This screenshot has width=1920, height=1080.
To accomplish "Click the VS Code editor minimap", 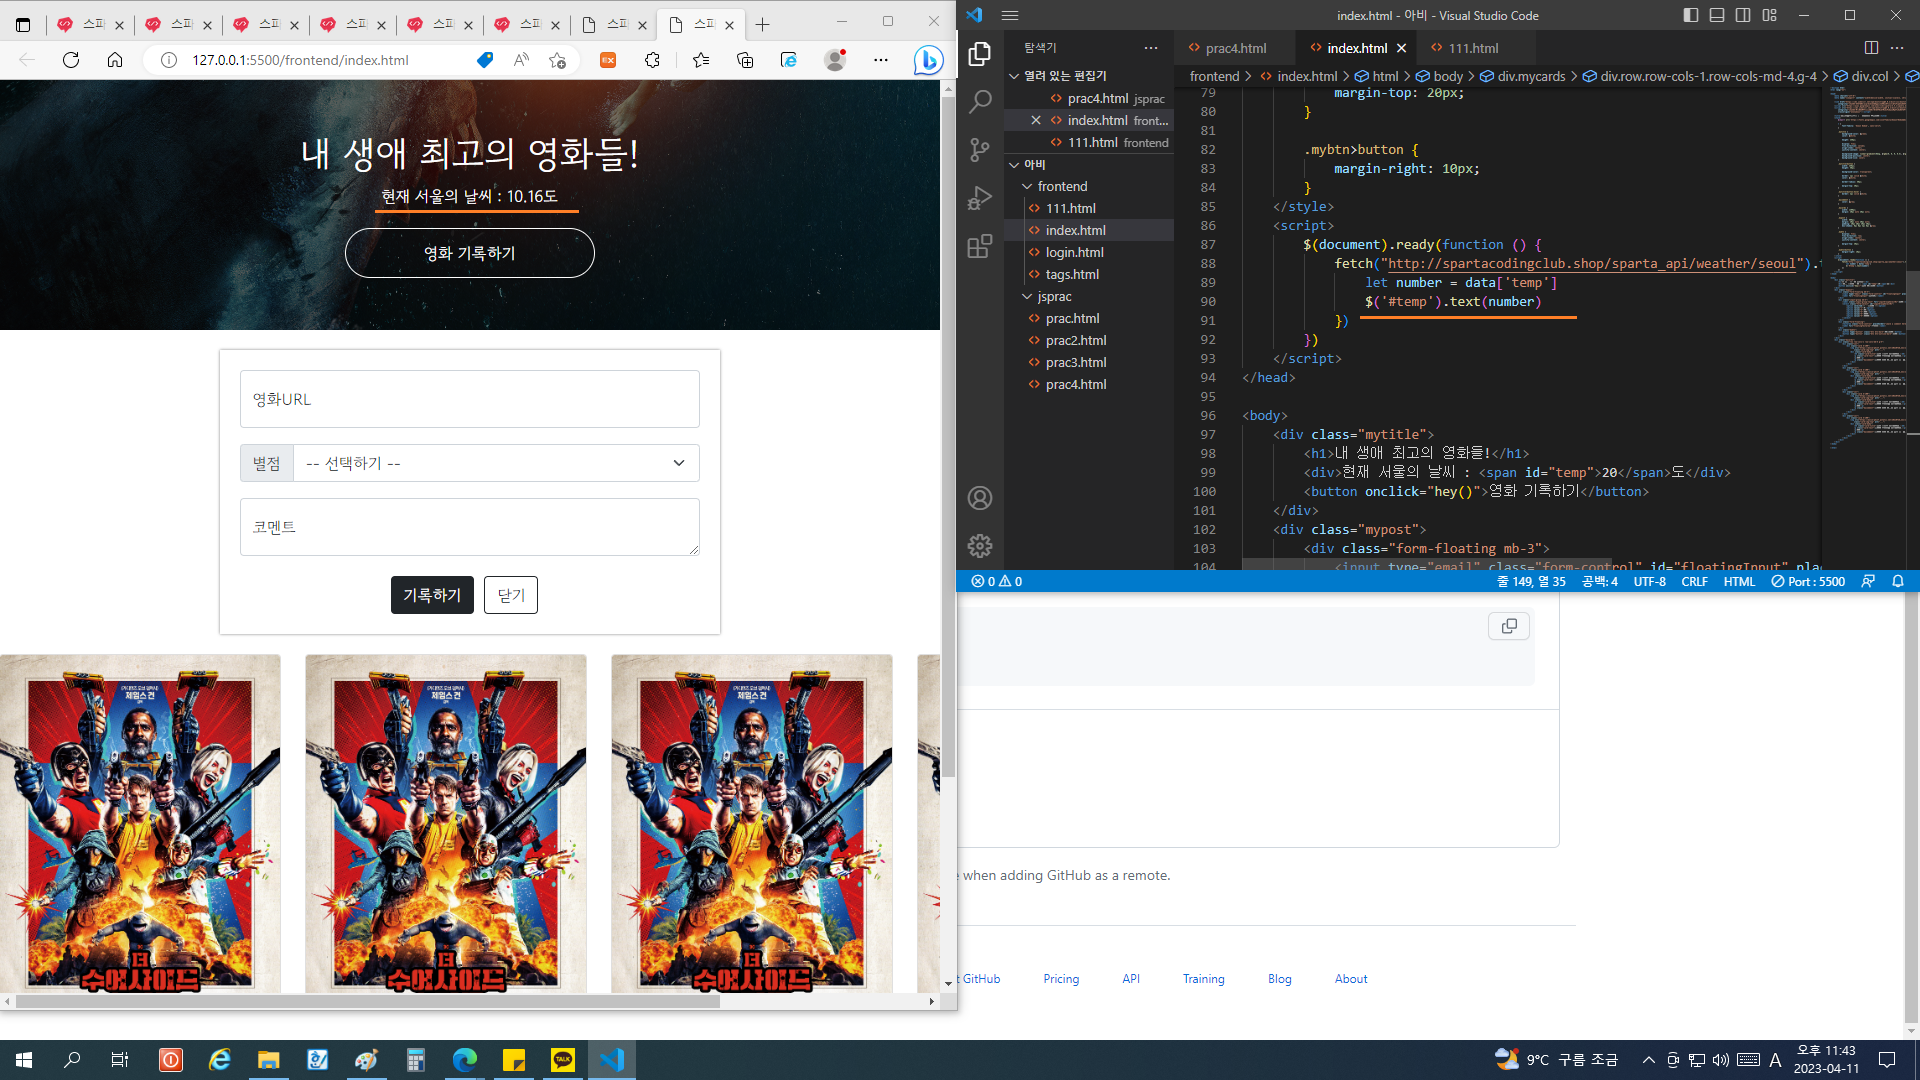I will coord(1865,270).
